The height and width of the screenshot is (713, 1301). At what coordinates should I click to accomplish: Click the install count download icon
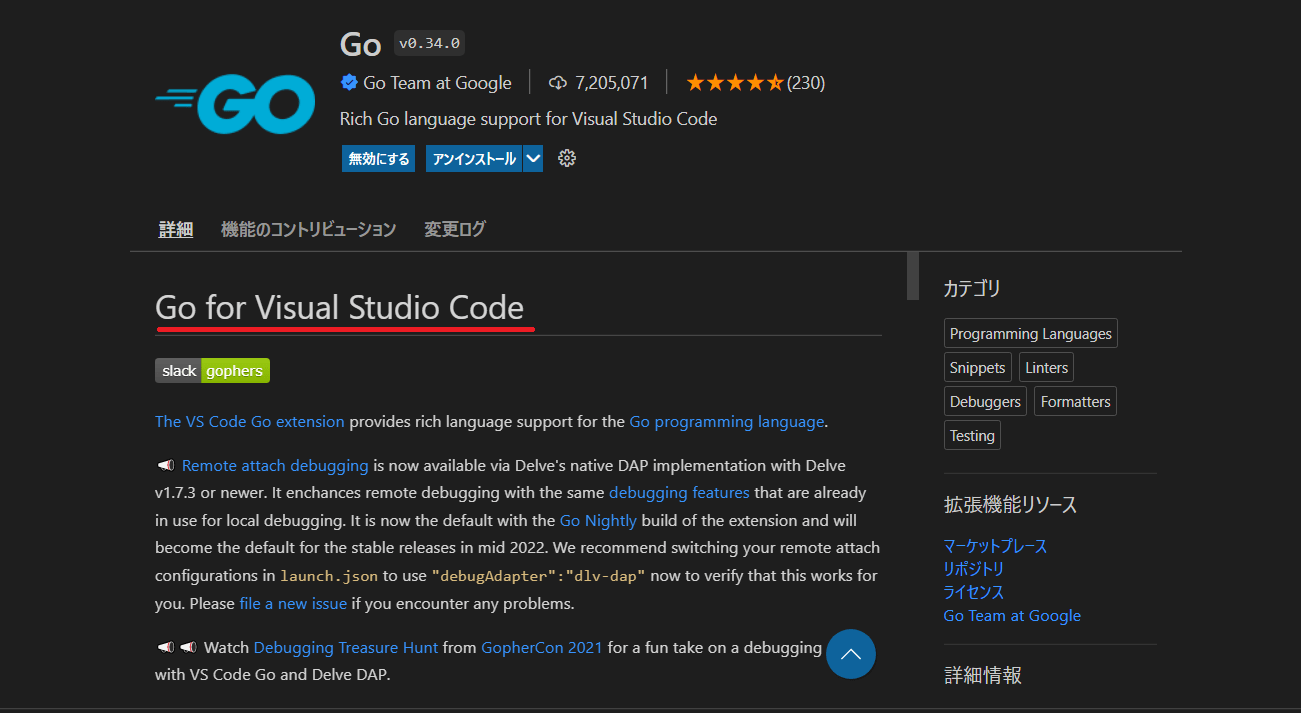pos(558,83)
